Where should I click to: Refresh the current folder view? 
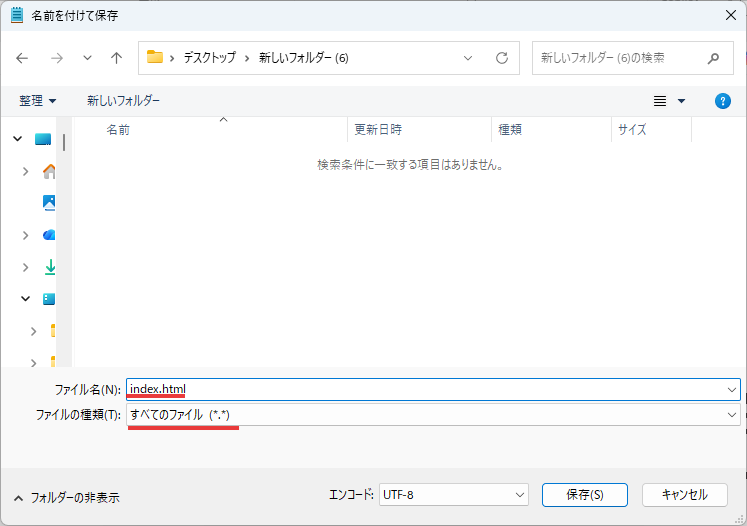[x=502, y=58]
